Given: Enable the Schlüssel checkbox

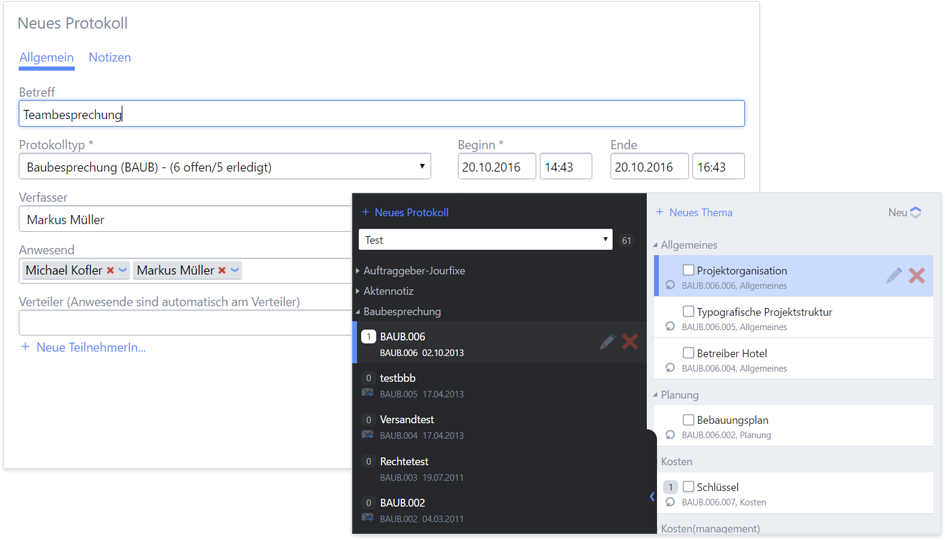Looking at the screenshot, I should [688, 487].
